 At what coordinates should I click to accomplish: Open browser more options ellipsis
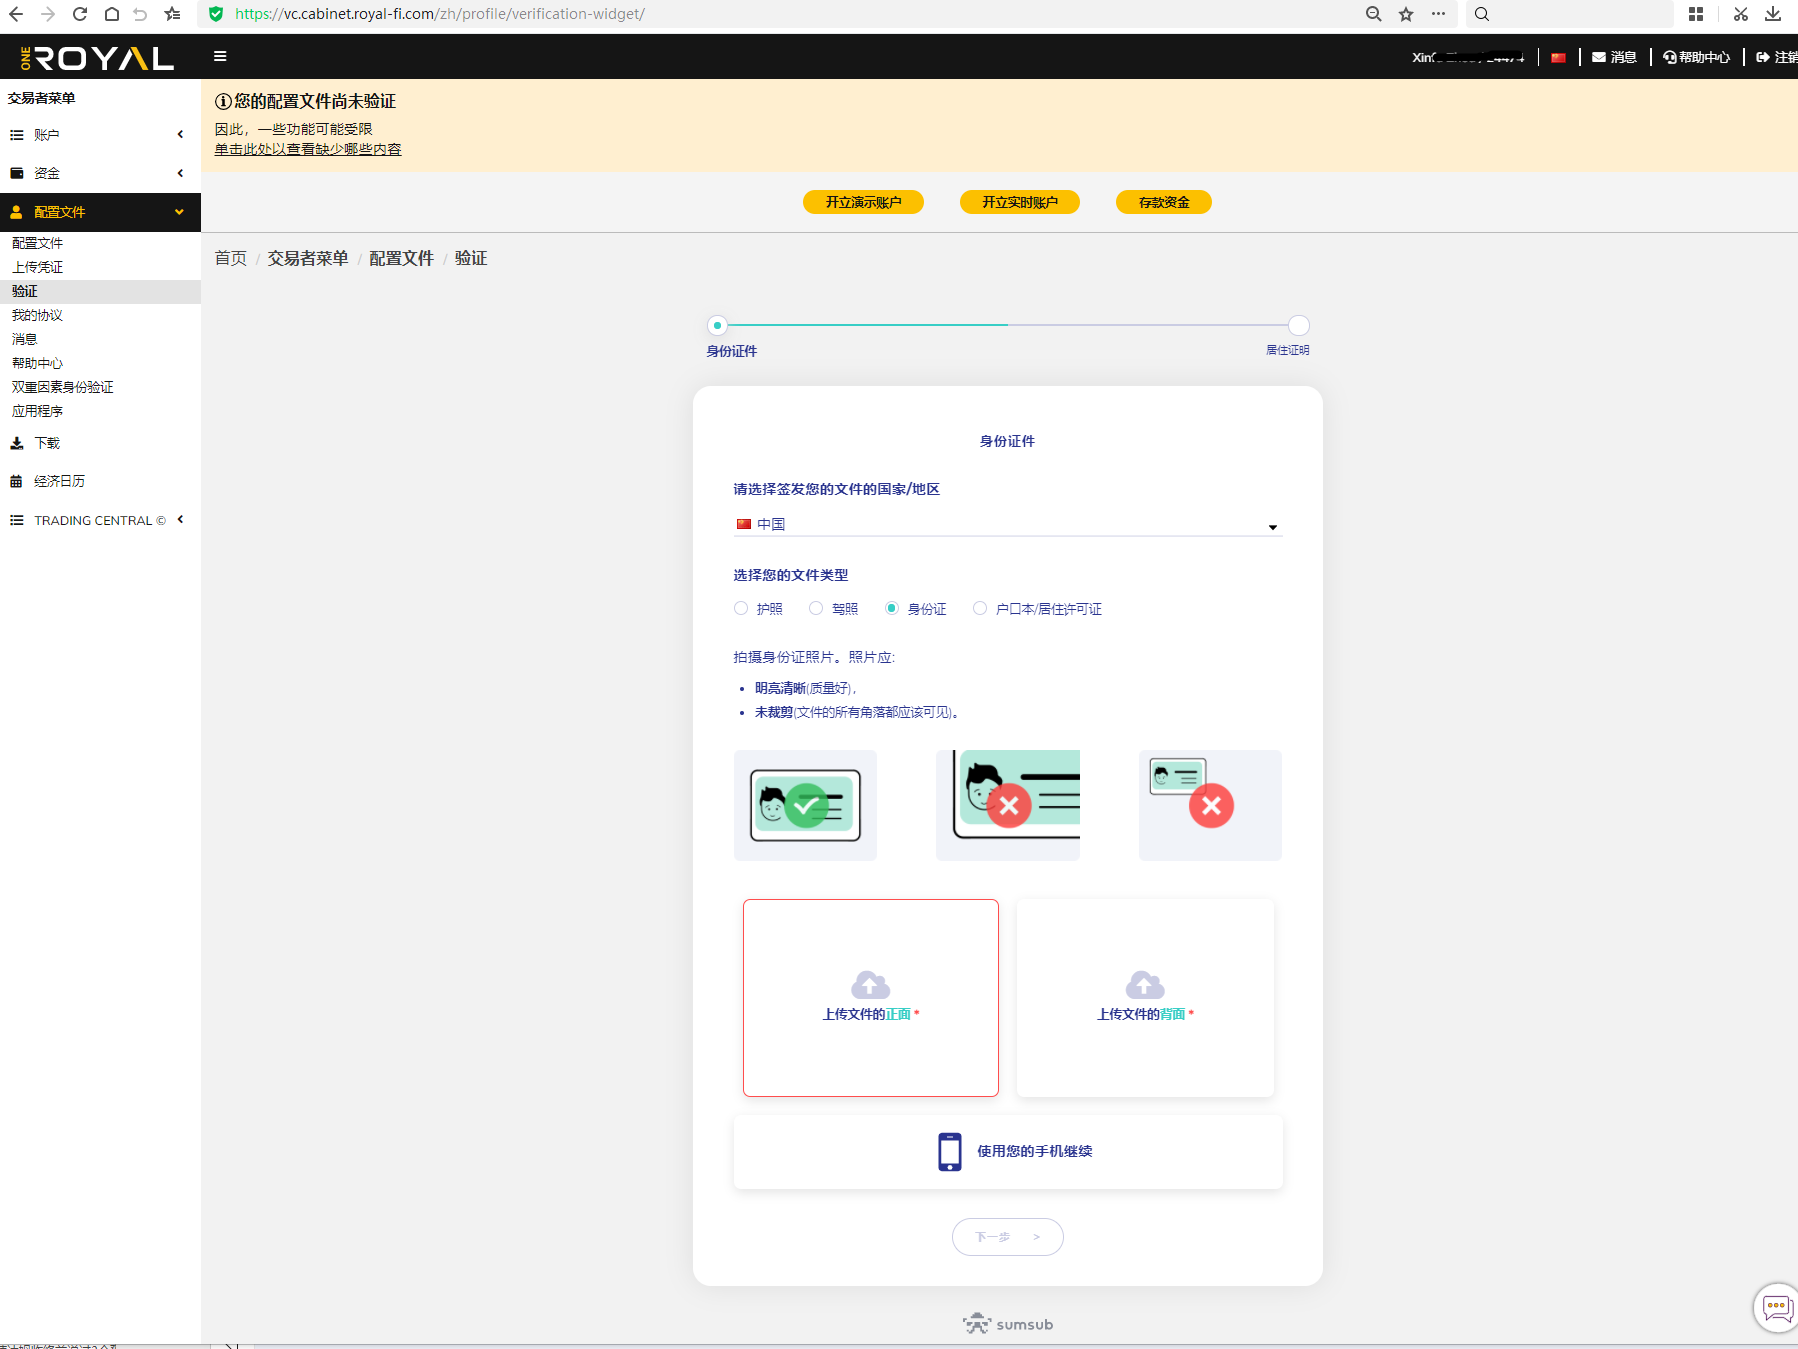1438,14
